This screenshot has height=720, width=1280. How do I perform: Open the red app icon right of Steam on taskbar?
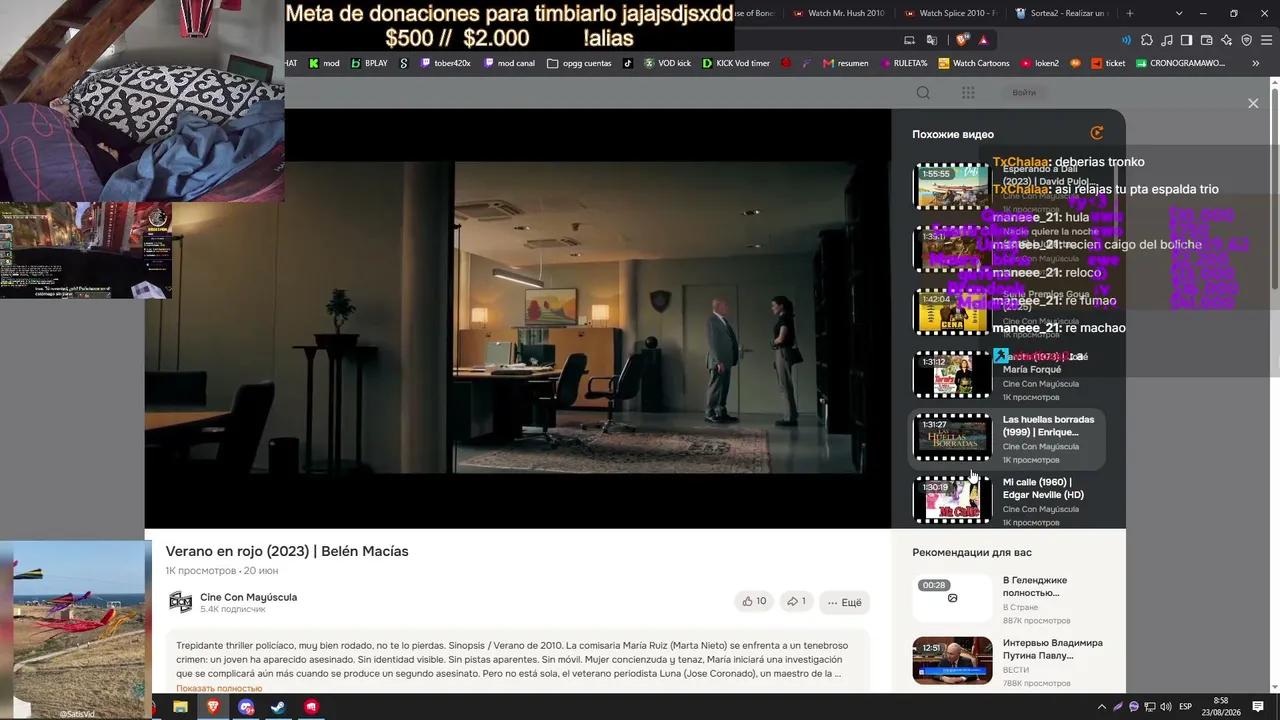coord(312,707)
